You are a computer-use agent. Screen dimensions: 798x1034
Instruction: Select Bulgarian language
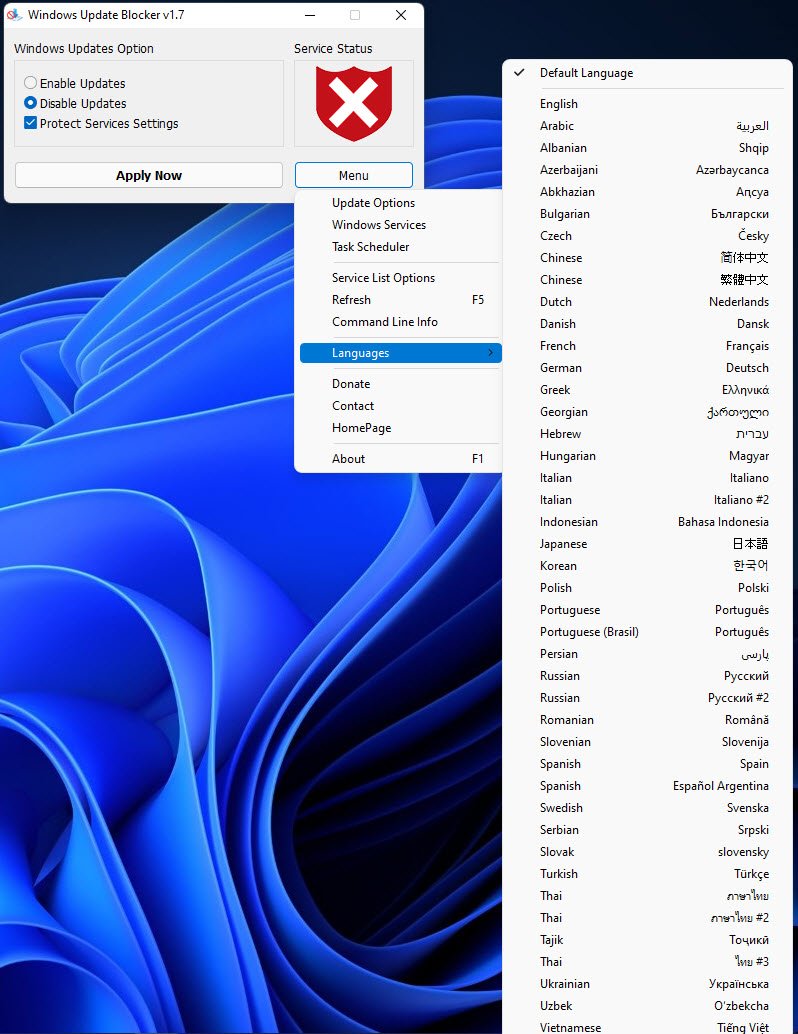(x=647, y=214)
